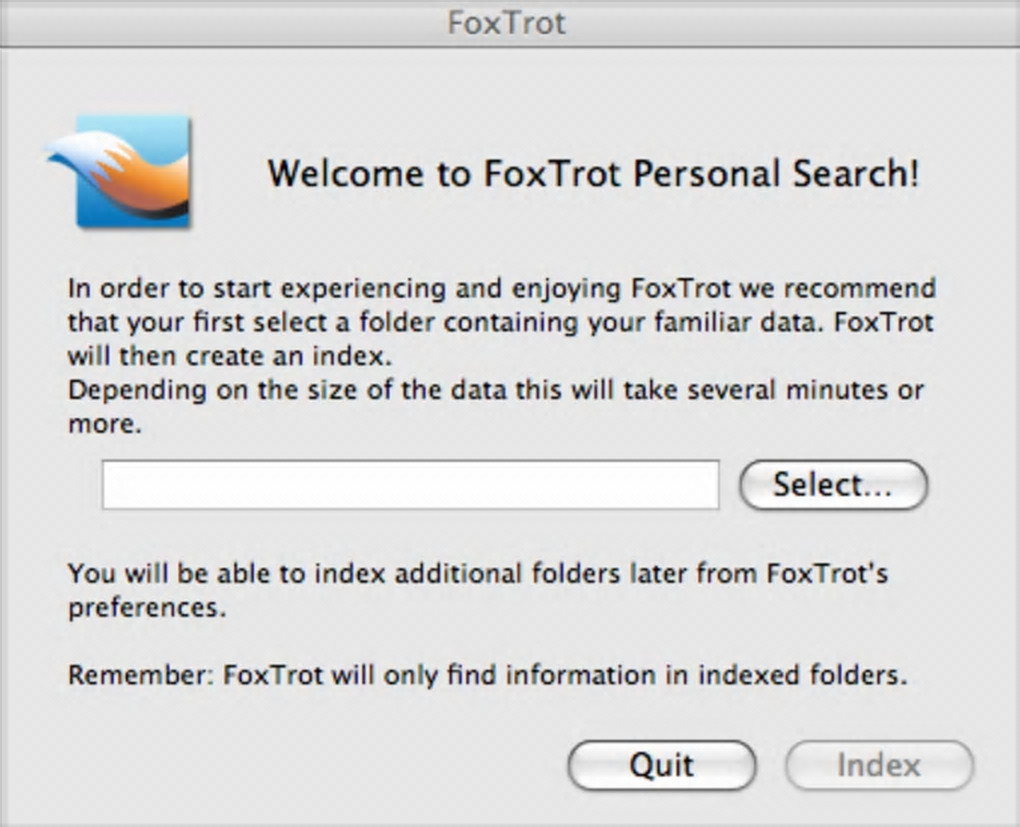The width and height of the screenshot is (1020, 827).
Task: Click the line starting "Depending on the size"
Action: [495, 390]
